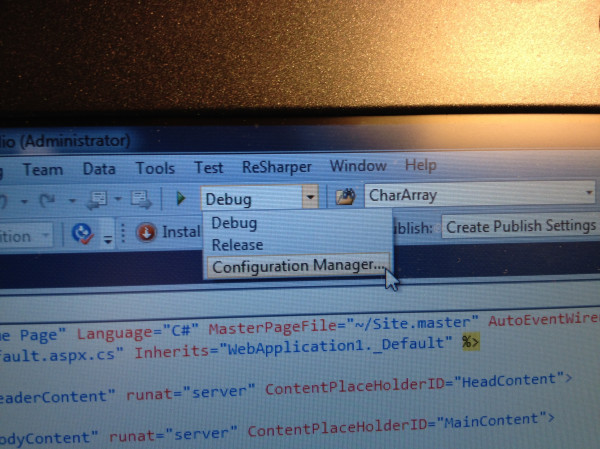Click the Navigate Backward icon
This screenshot has height=449, width=600.
tap(96, 199)
